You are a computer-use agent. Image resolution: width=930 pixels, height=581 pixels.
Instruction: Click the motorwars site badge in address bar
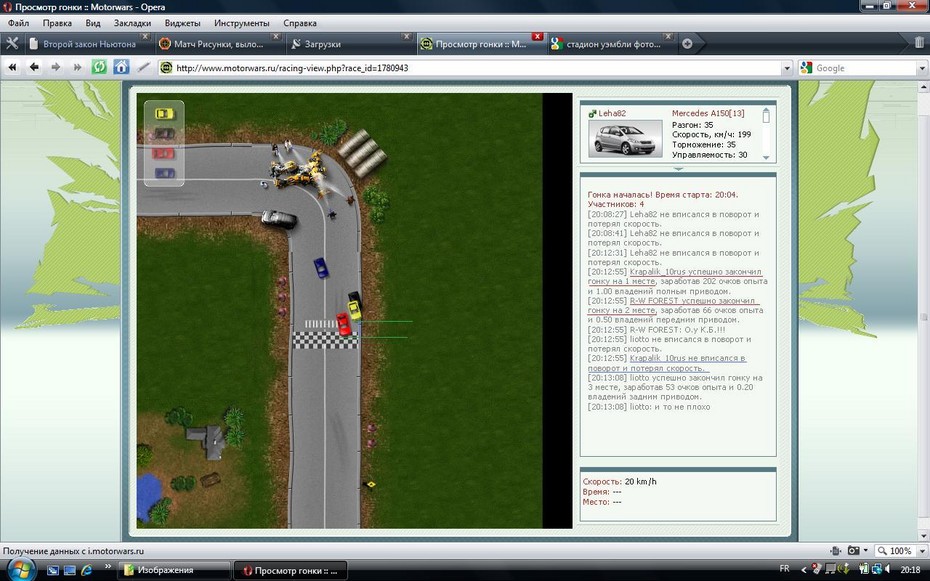click(x=167, y=68)
